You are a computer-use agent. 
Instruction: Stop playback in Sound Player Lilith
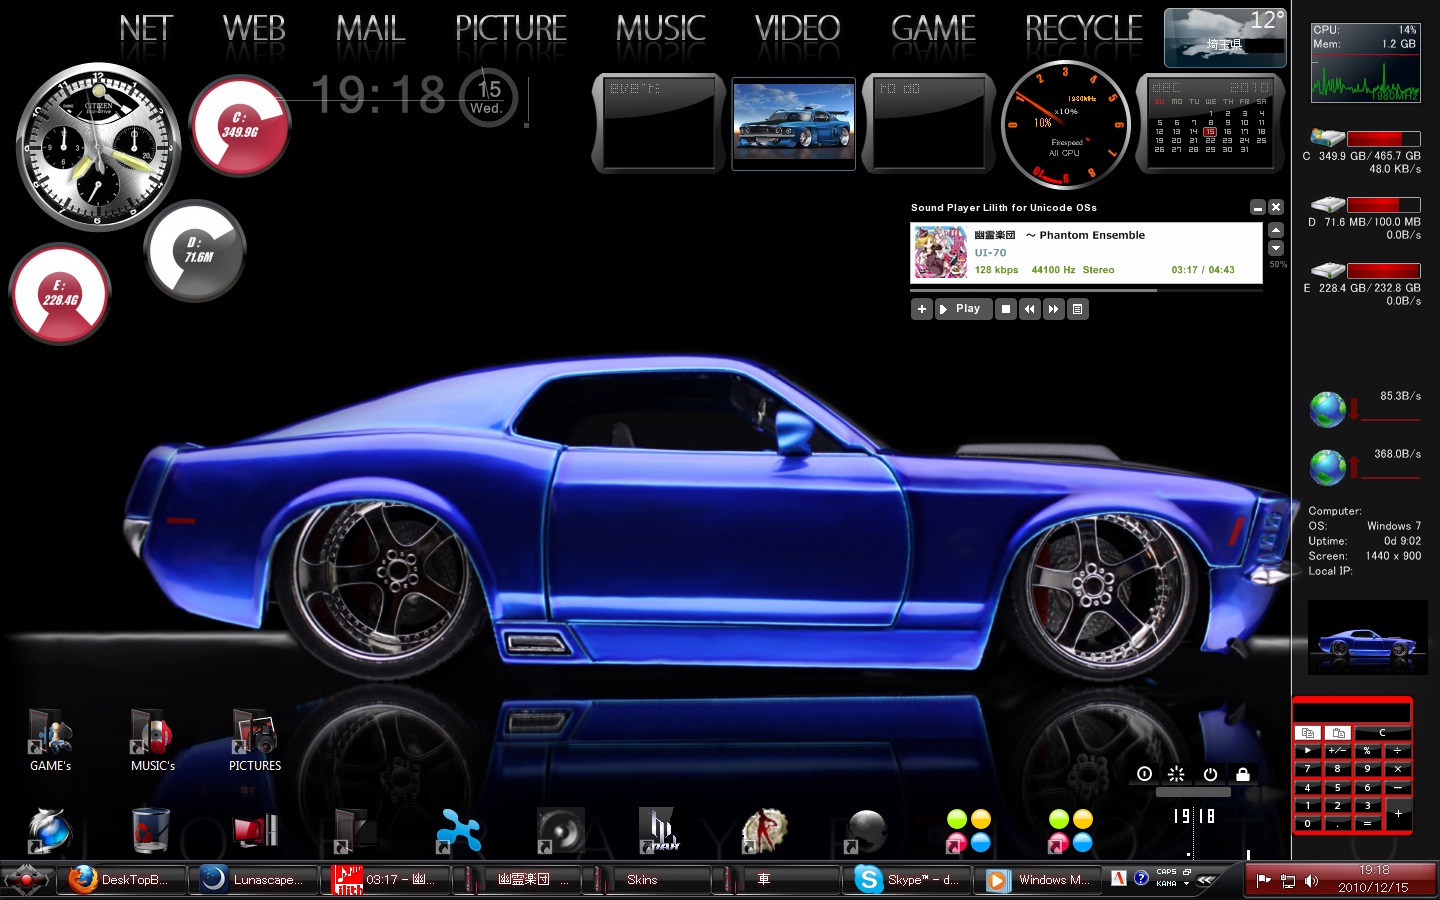click(x=1006, y=309)
